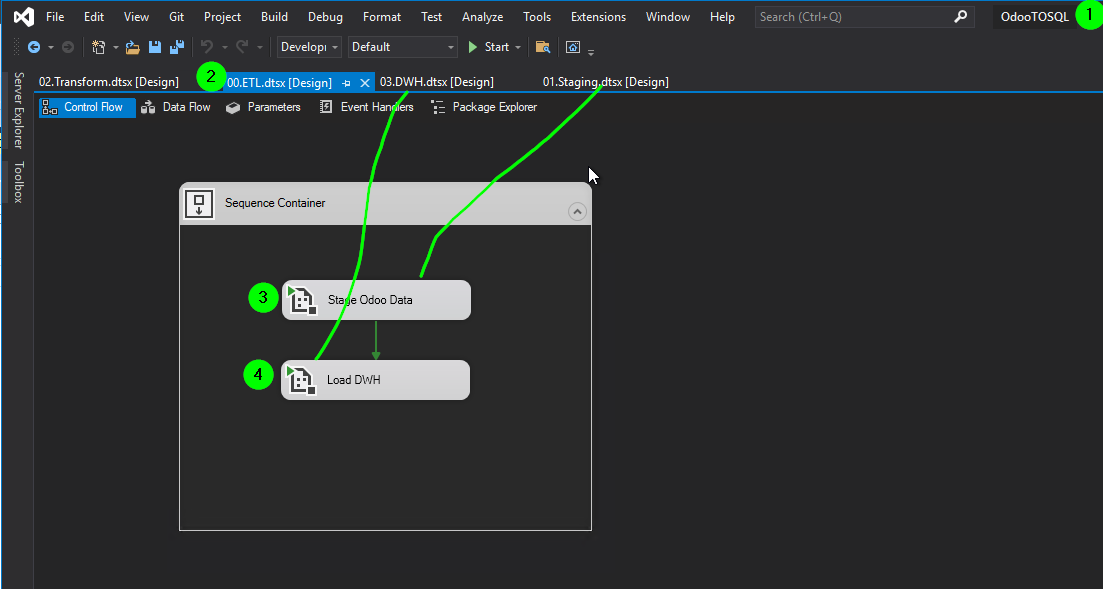This screenshot has width=1103, height=589.
Task: Navigate backward using the back arrow icon
Action: click(x=33, y=47)
